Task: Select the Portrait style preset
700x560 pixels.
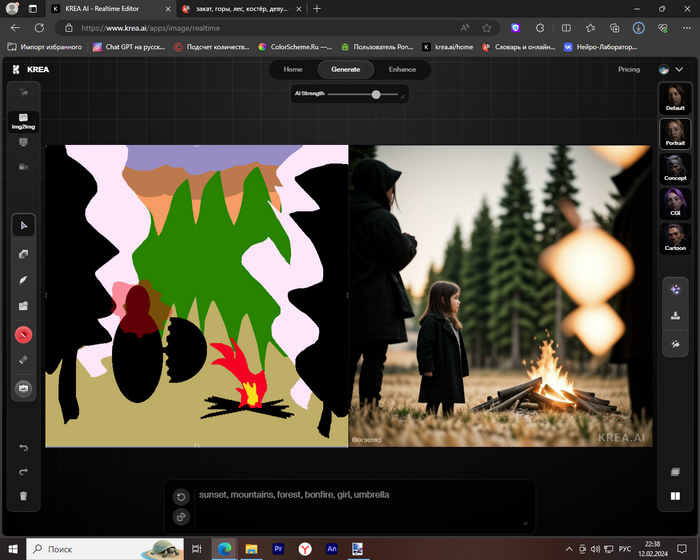Action: coord(676,132)
